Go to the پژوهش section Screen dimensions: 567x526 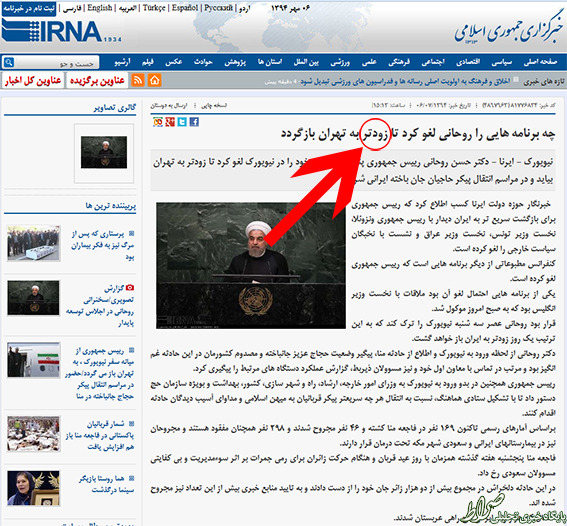[x=235, y=62]
